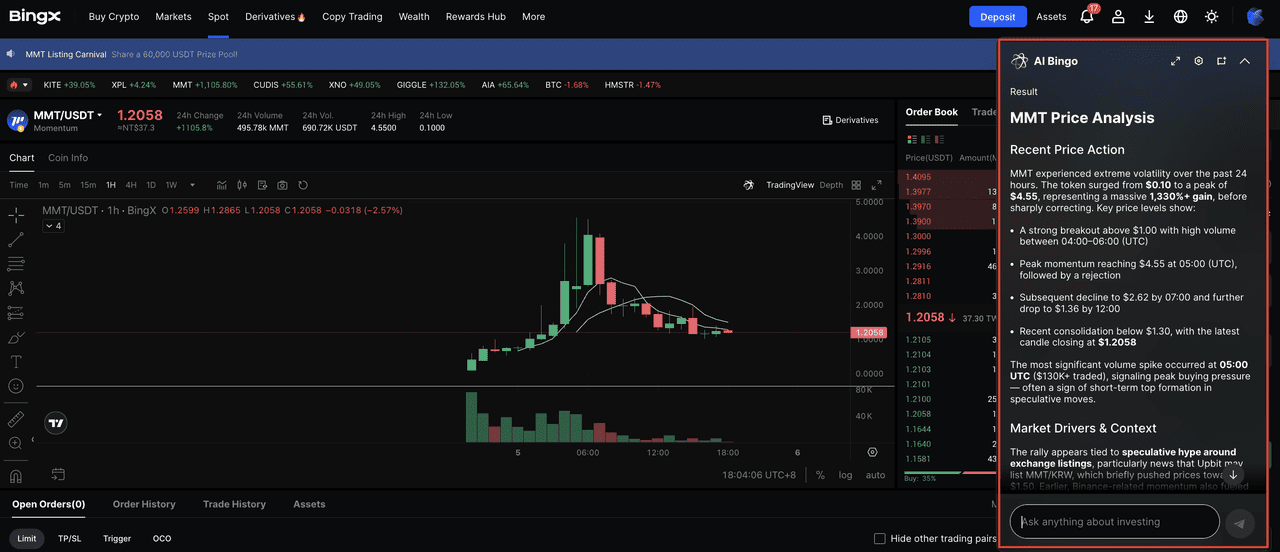The image size is (1280, 552).
Task: Expand the chart to fullscreen
Action: 877,185
